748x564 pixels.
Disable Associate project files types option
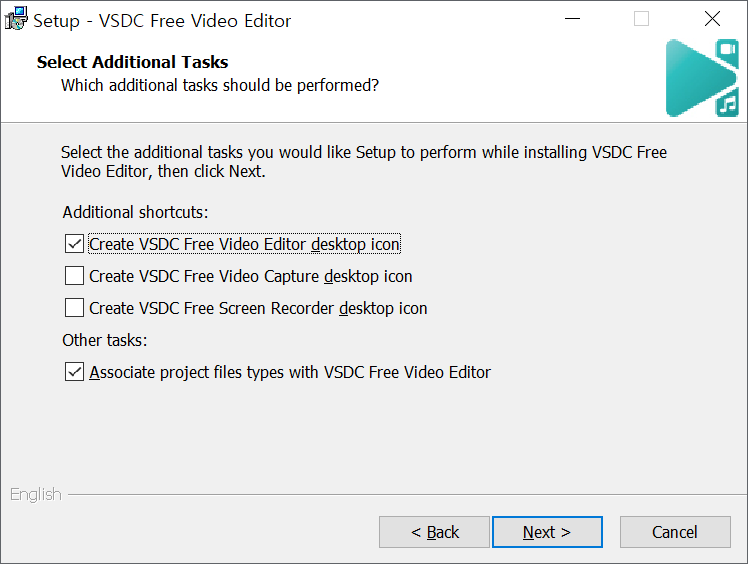[x=75, y=372]
